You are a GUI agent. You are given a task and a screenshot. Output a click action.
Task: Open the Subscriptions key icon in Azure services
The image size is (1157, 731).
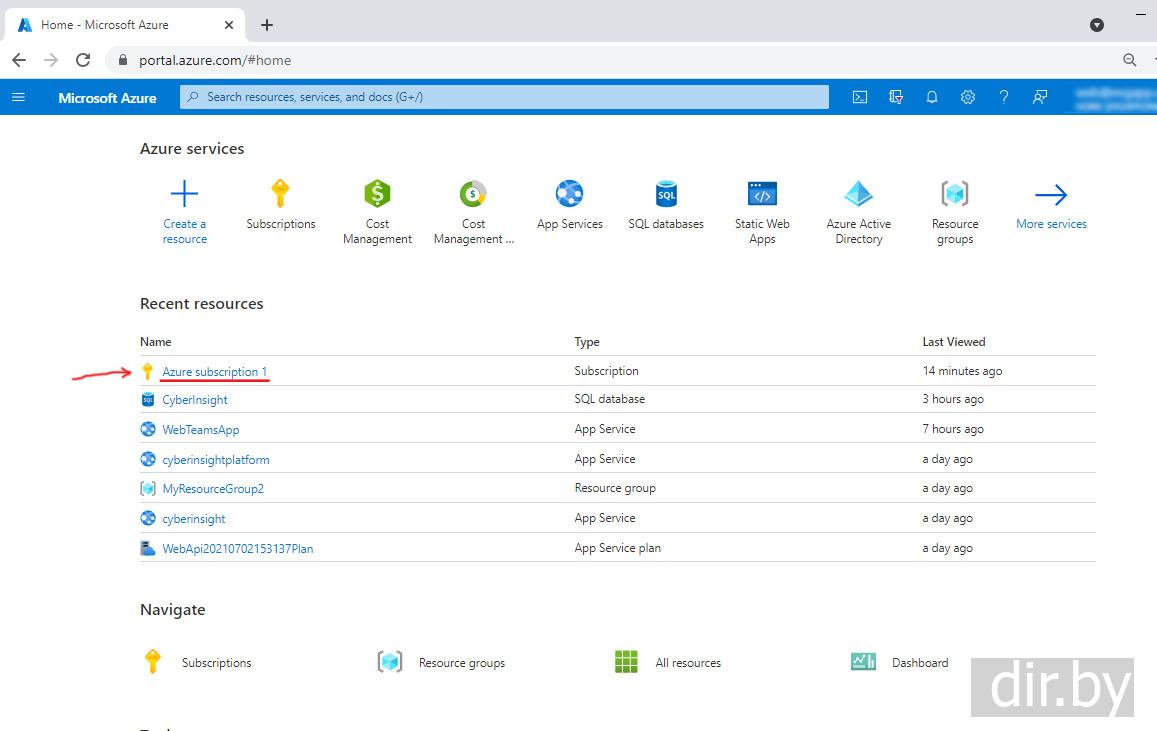pos(280,194)
